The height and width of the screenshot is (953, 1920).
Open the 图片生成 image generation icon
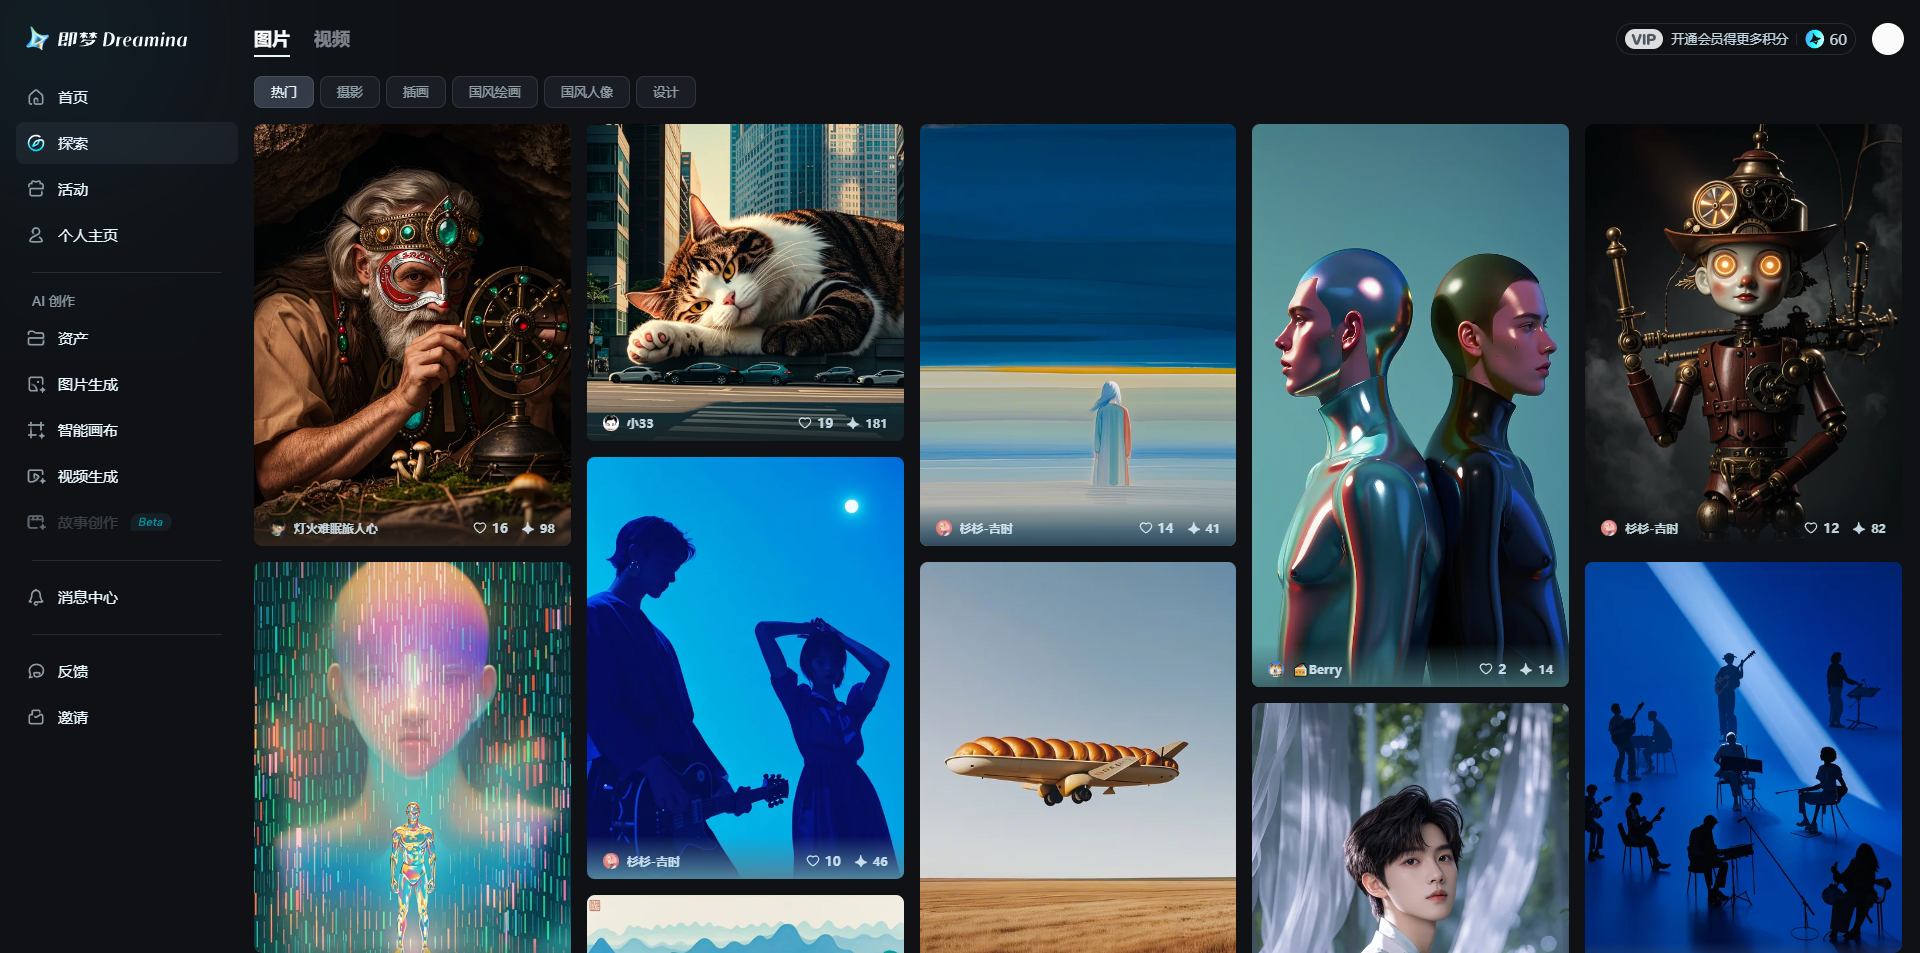coord(36,384)
